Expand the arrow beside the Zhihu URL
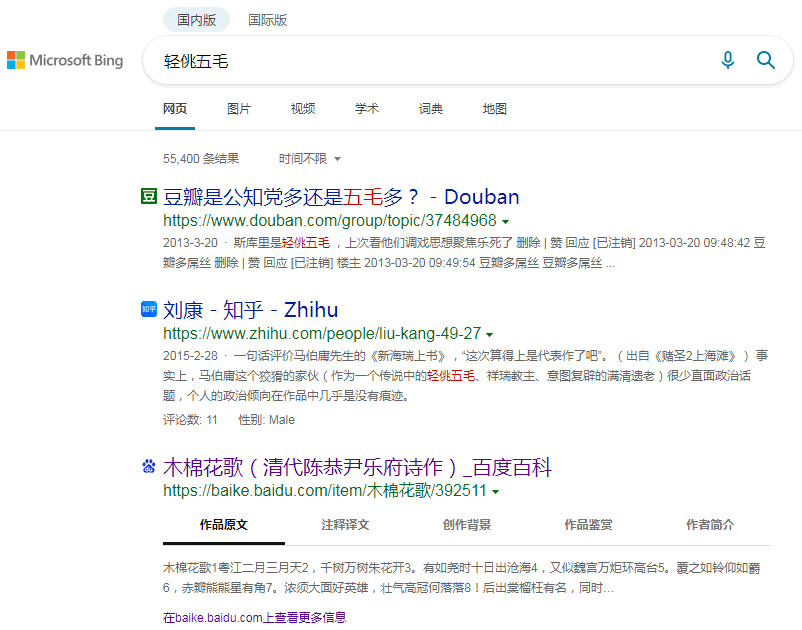Screen dimensions: 802x630 [x=489, y=335]
